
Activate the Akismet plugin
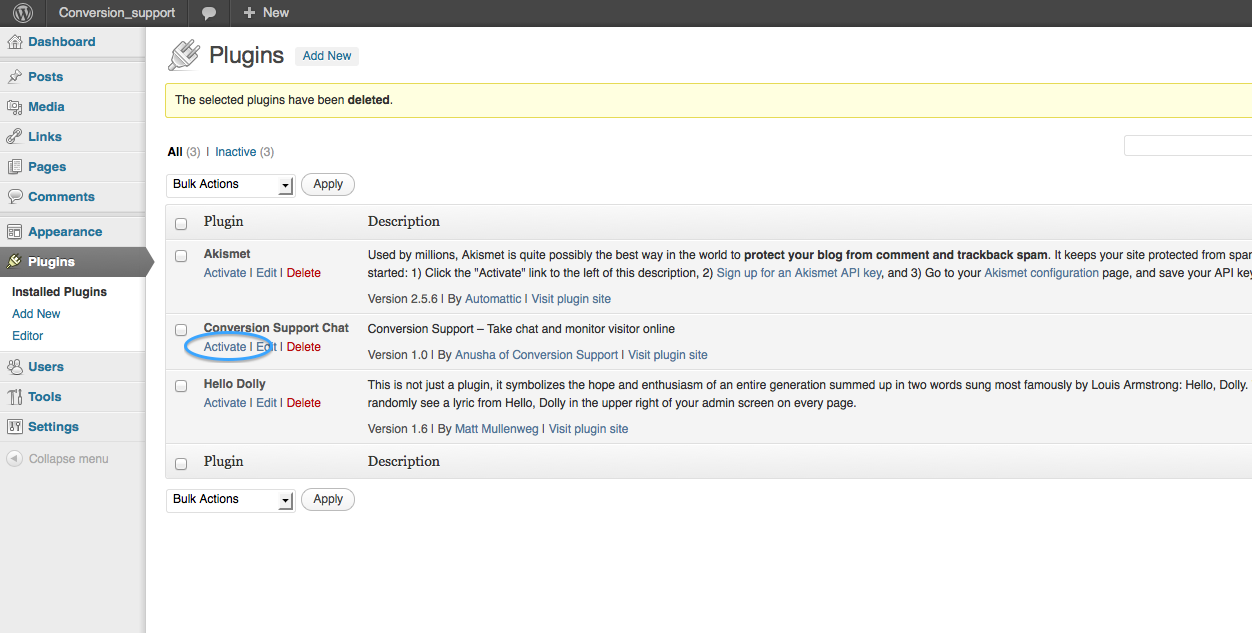tap(225, 273)
